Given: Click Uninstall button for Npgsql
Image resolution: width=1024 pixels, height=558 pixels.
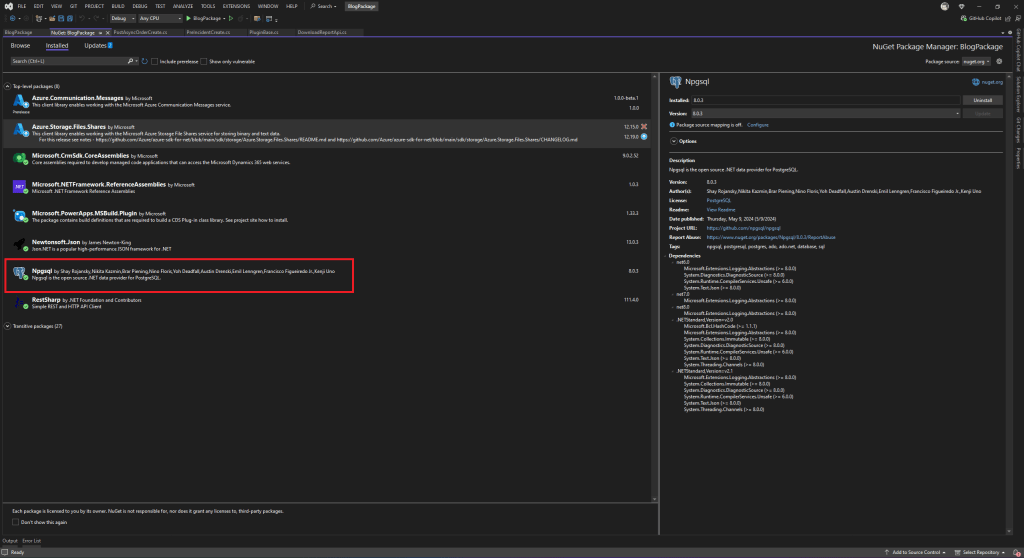Looking at the screenshot, I should [x=983, y=100].
